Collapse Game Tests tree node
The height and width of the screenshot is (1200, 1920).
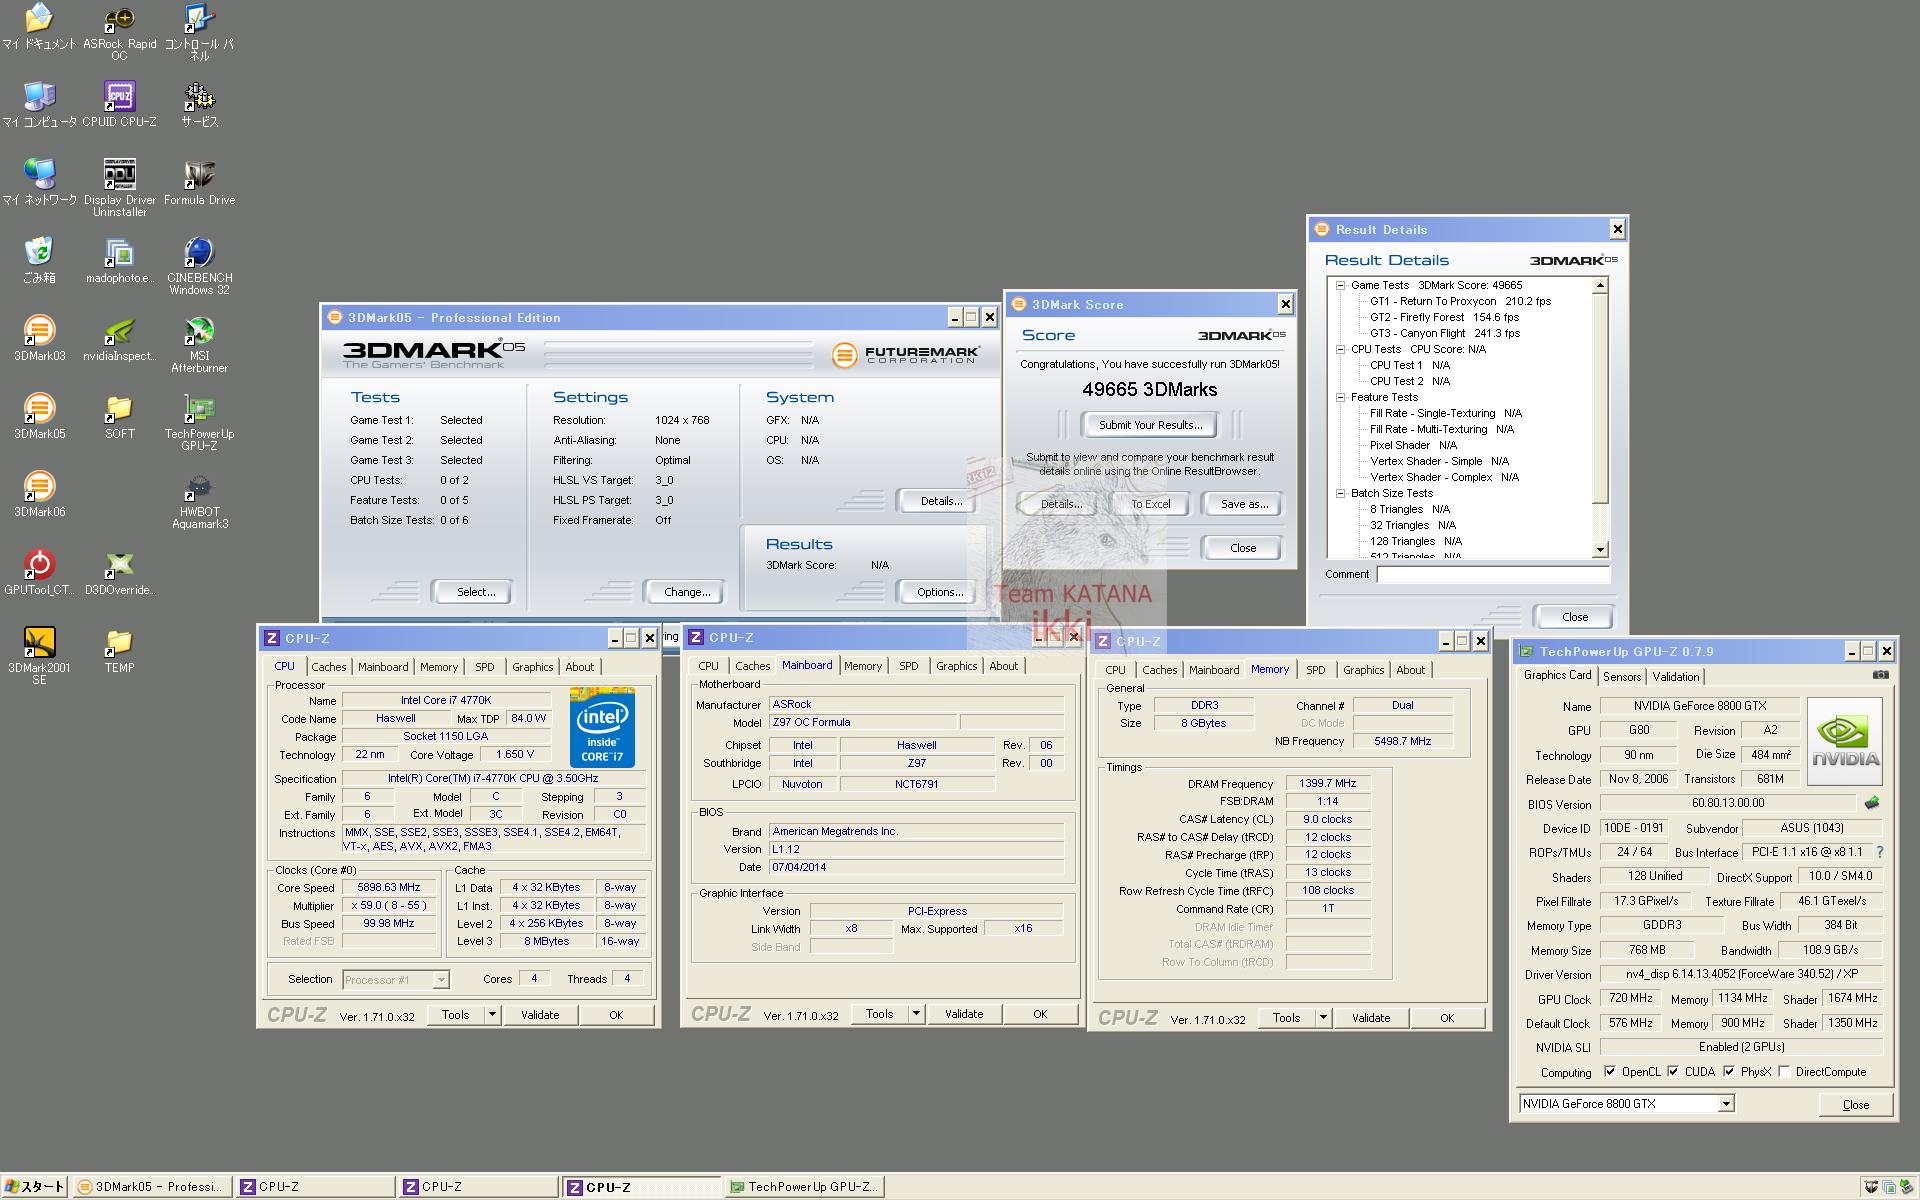coord(1340,285)
